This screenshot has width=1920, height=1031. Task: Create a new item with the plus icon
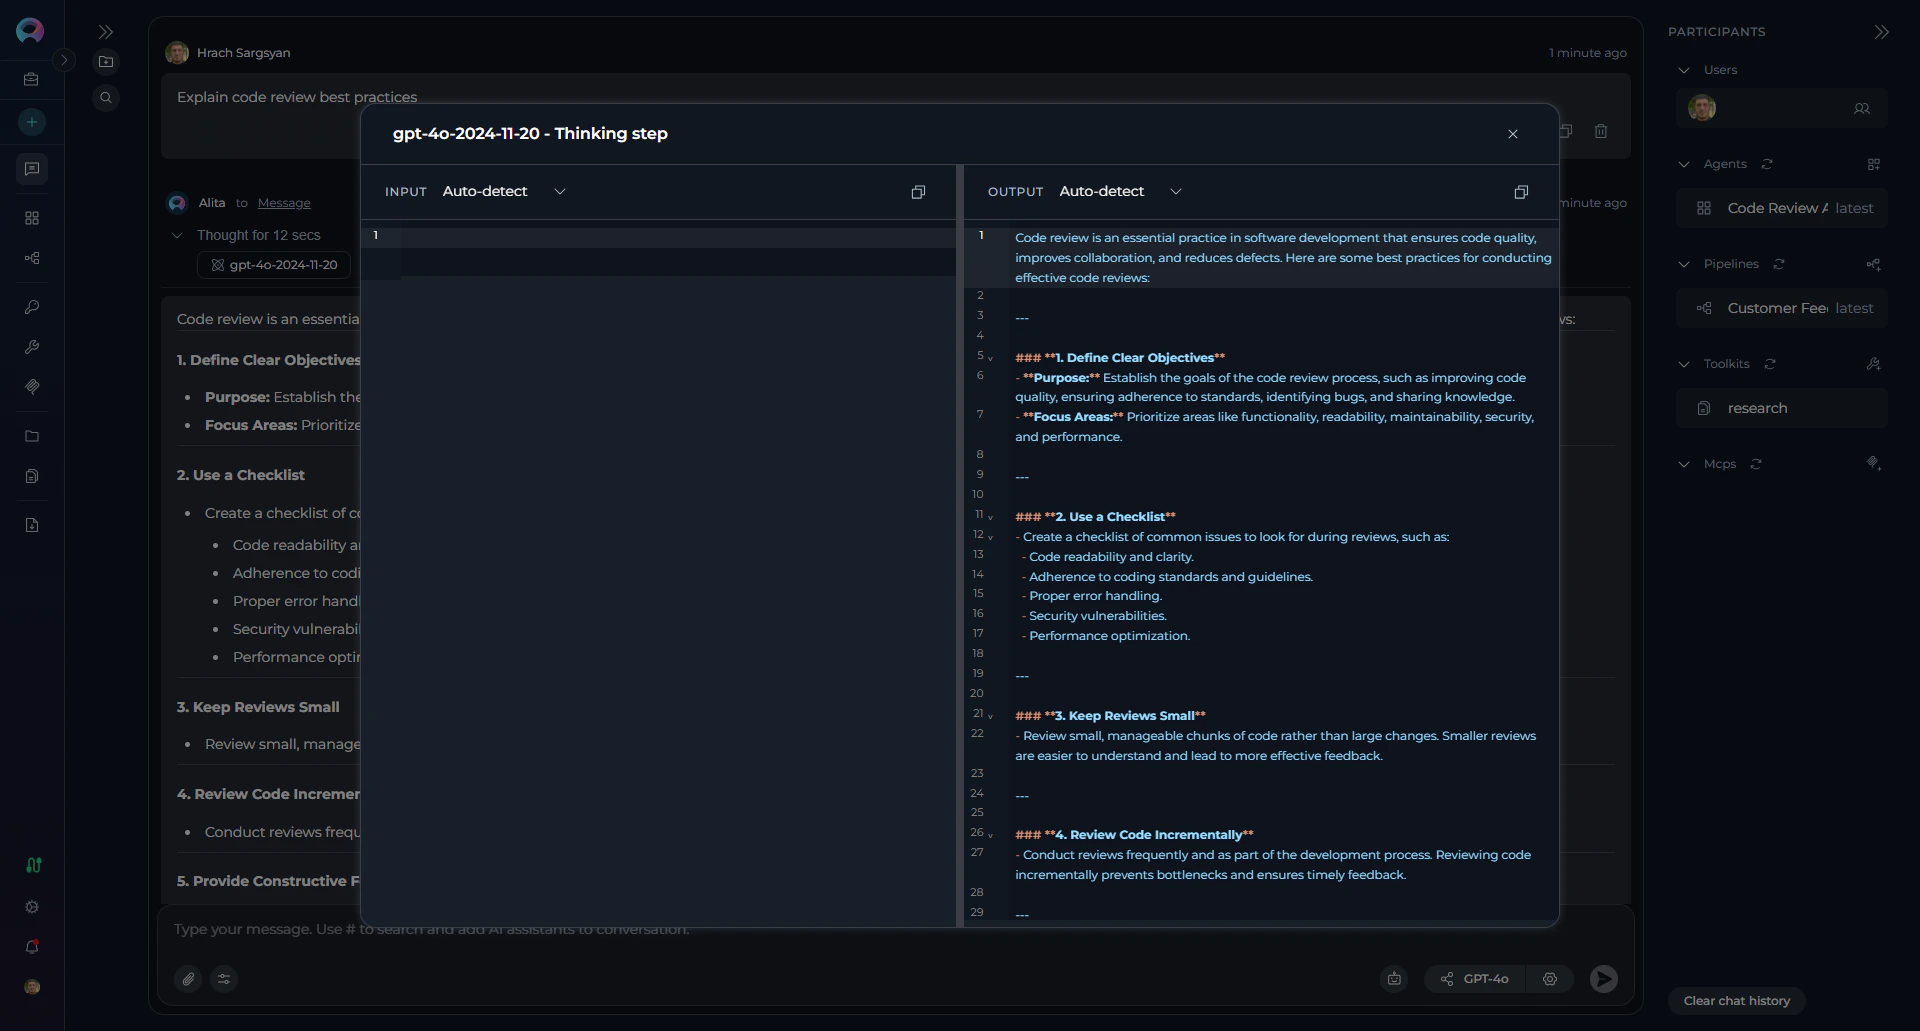[x=31, y=122]
